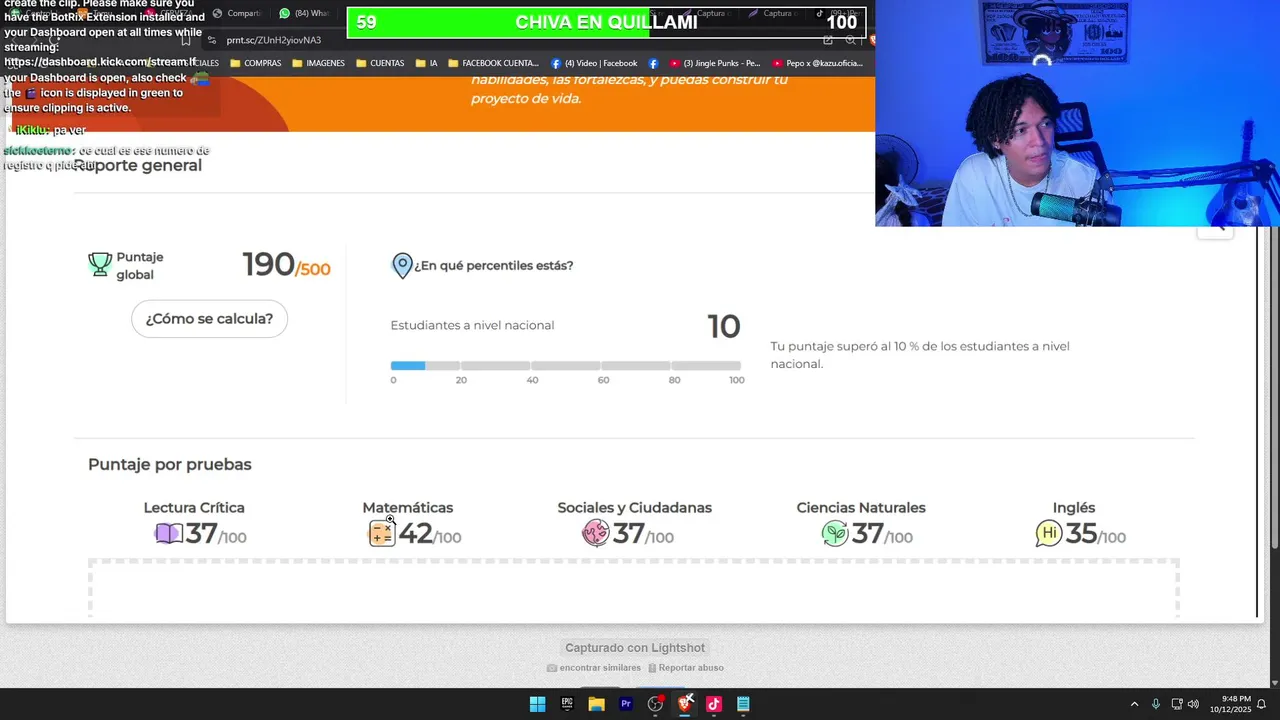Click the prnt.sc address bar URL
The image size is (1280, 720).
(274, 40)
